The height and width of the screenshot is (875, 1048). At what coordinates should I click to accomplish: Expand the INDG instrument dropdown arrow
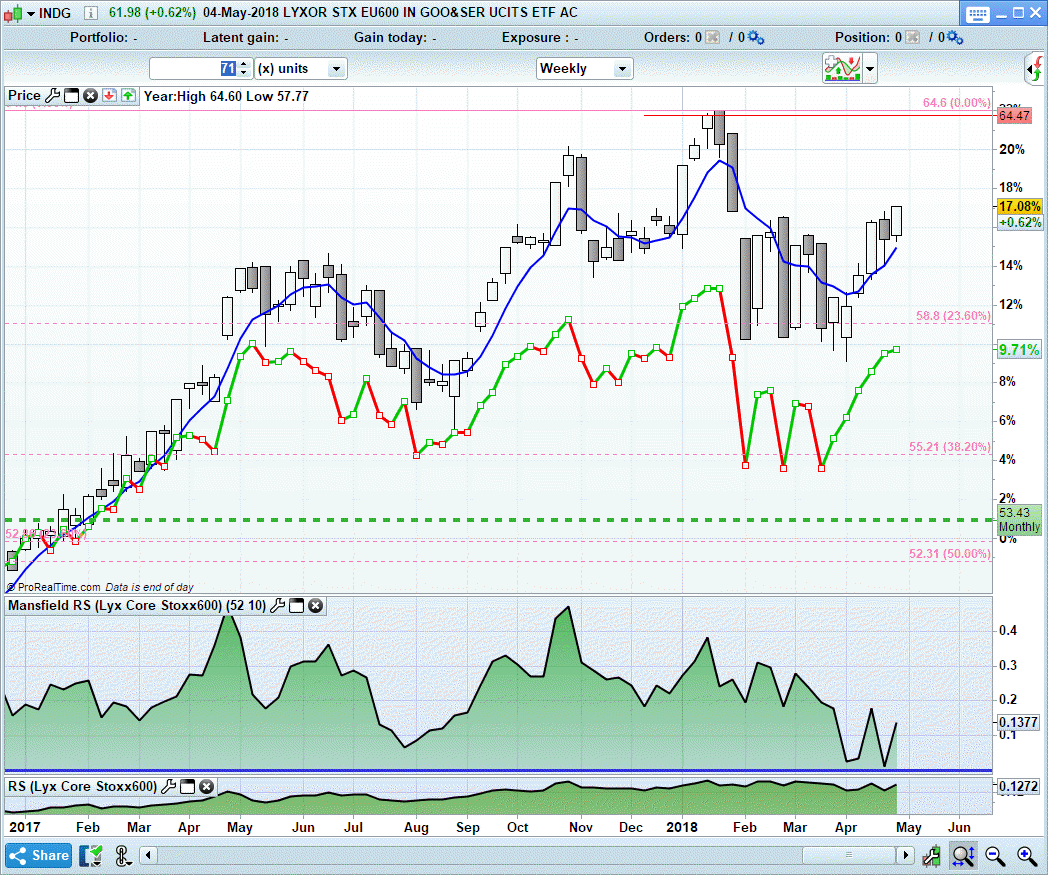(x=31, y=13)
